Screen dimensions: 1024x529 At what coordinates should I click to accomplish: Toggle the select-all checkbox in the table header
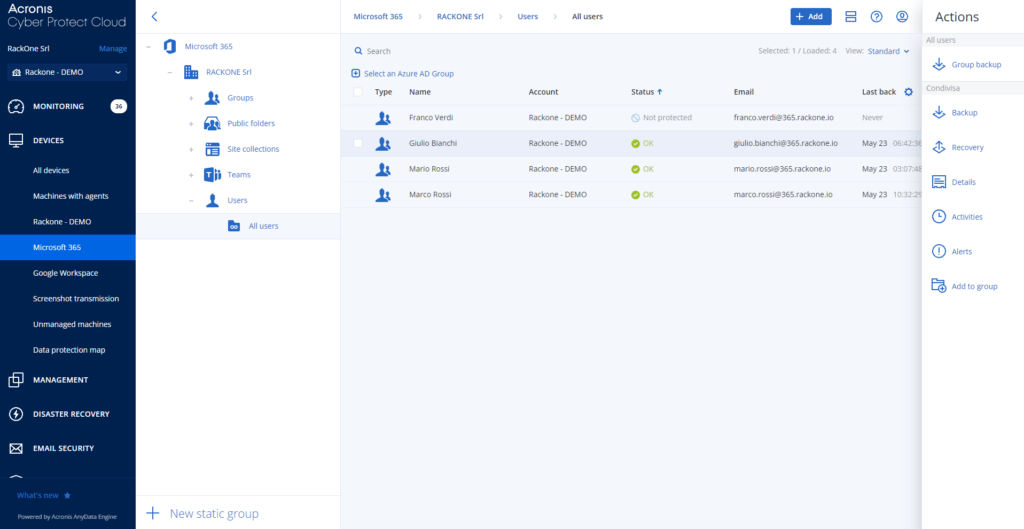coord(357,92)
